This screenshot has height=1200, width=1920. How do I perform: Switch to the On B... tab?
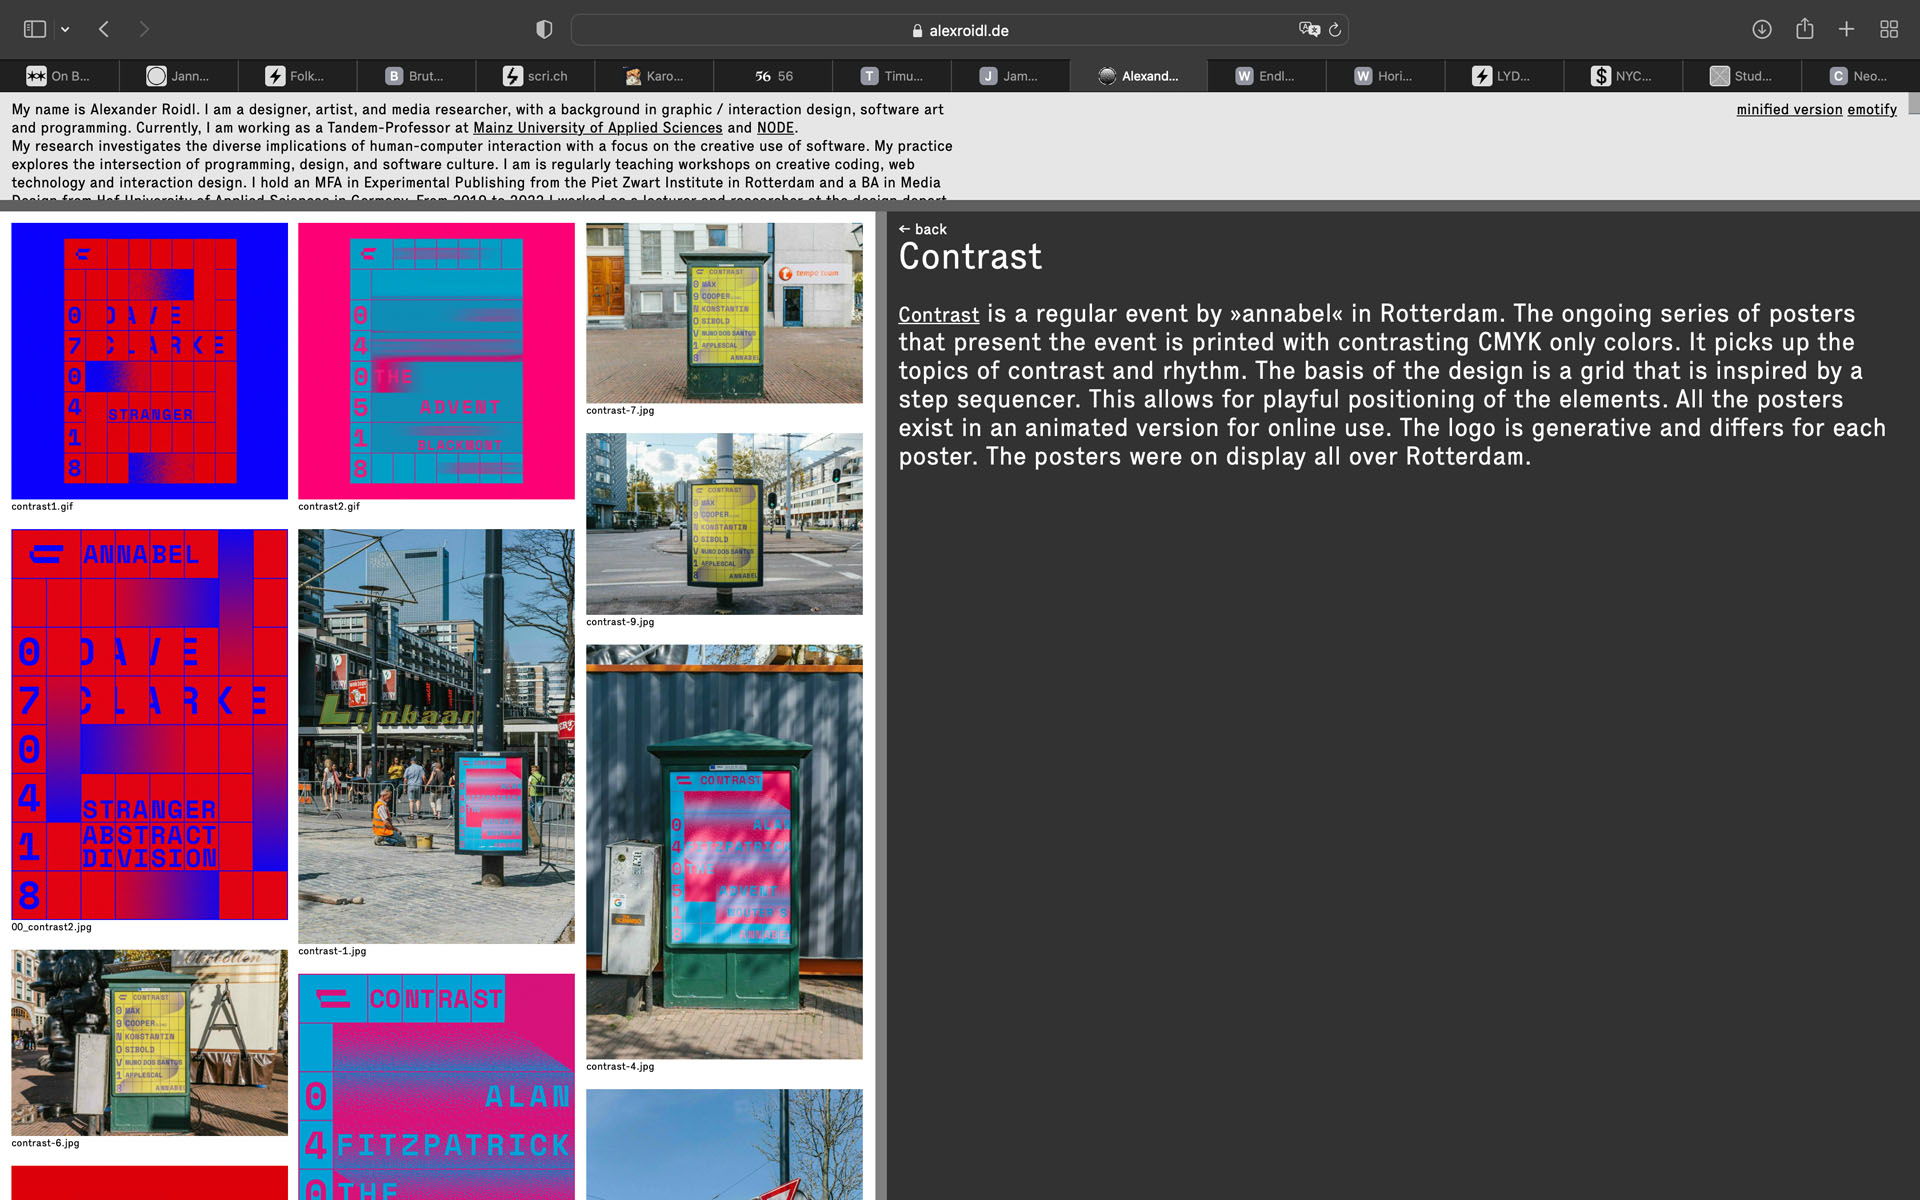click(59, 76)
